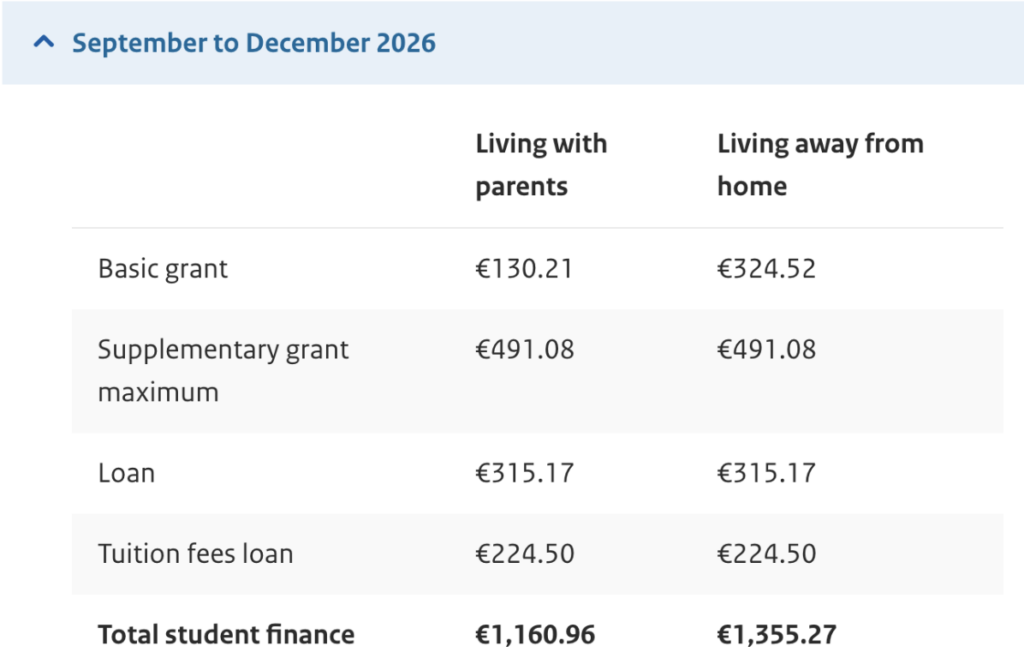Click Loan amount €315.17 for living with parents
This screenshot has width=1024, height=670.
[525, 472]
